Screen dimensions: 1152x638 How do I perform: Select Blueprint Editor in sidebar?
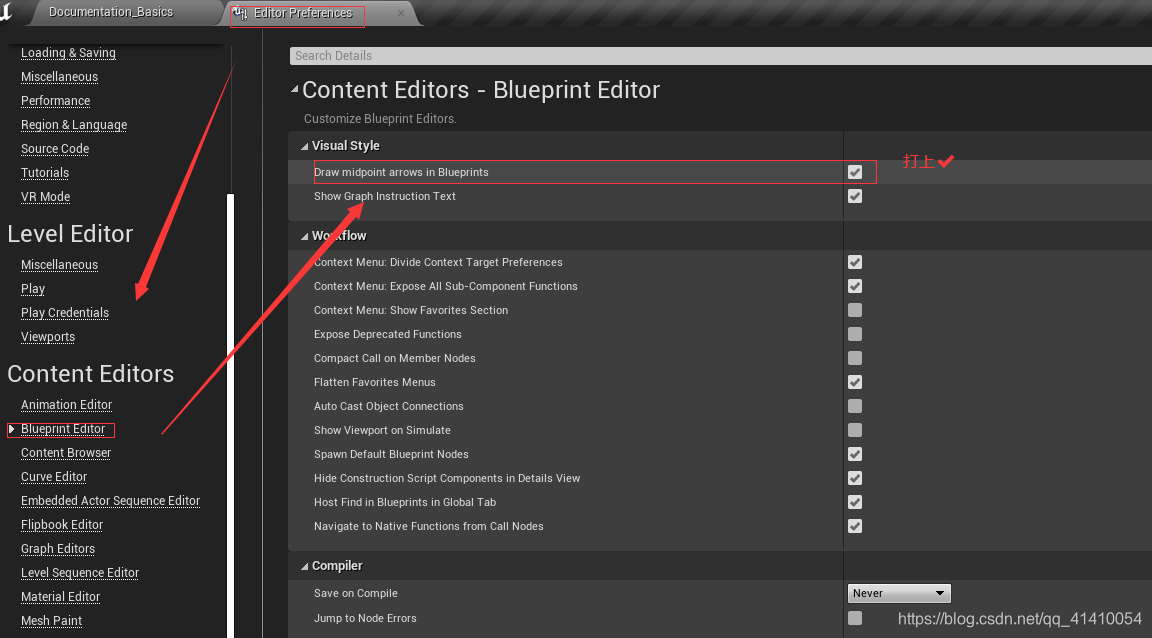click(x=63, y=429)
